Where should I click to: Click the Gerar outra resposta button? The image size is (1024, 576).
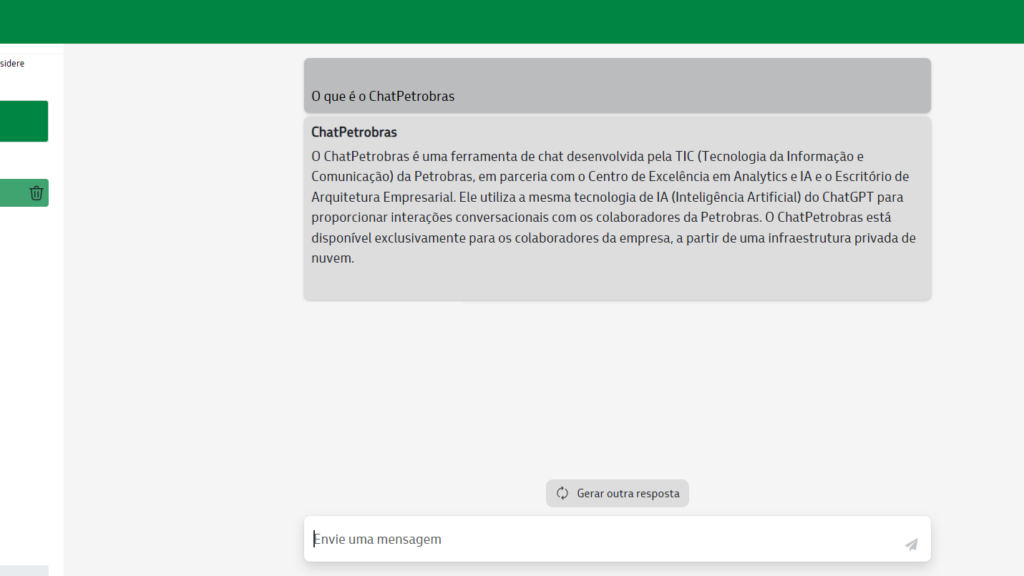[617, 493]
